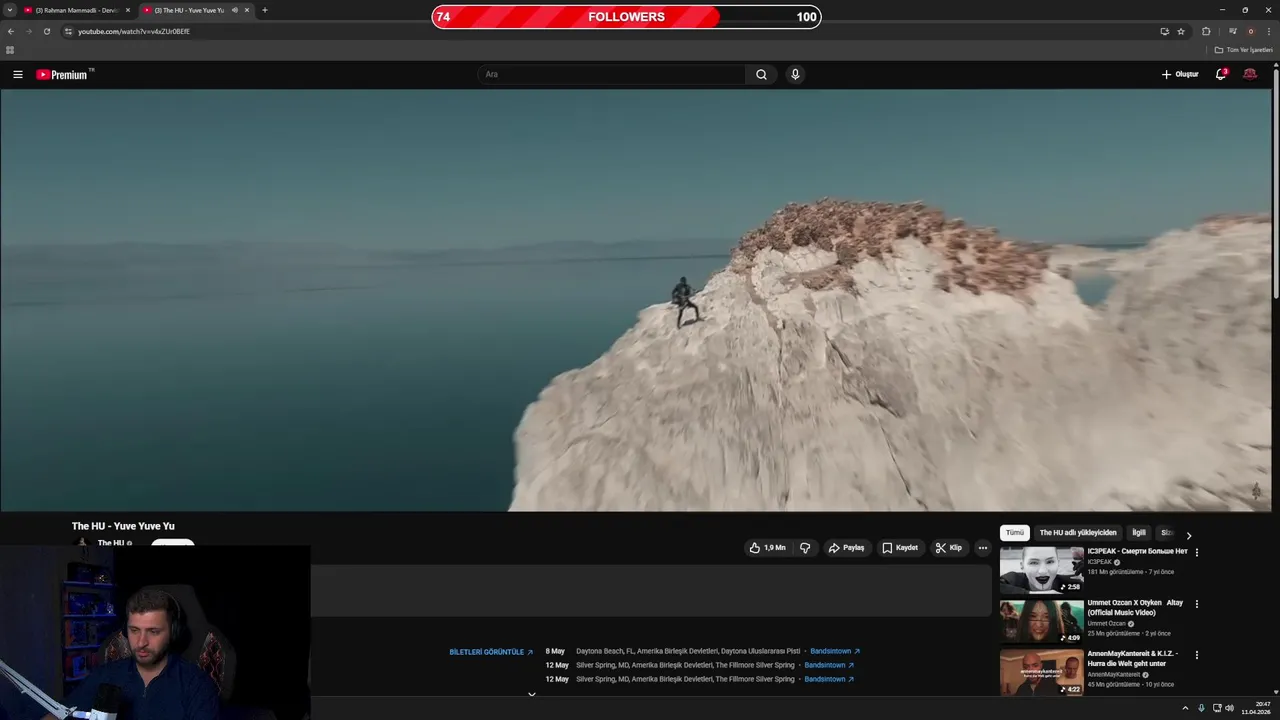Click the install/cast icon in address bar
The width and height of the screenshot is (1280, 720).
coord(1164,31)
